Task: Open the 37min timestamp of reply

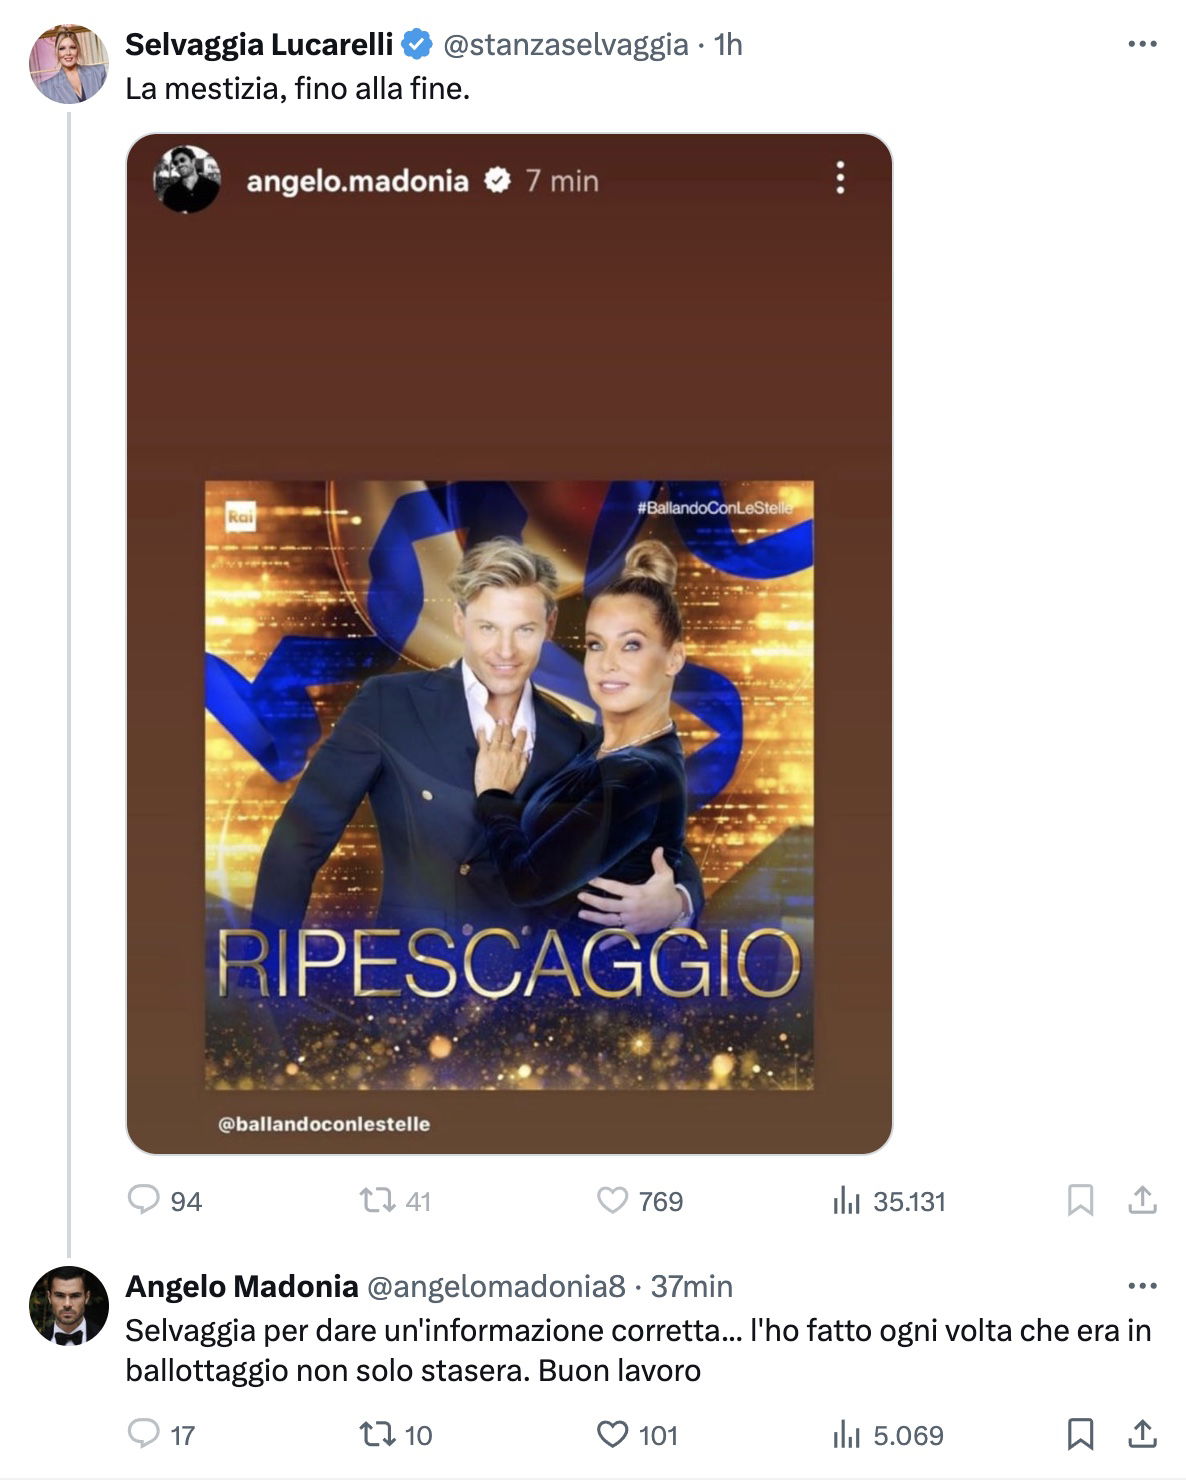Action: (x=692, y=1286)
